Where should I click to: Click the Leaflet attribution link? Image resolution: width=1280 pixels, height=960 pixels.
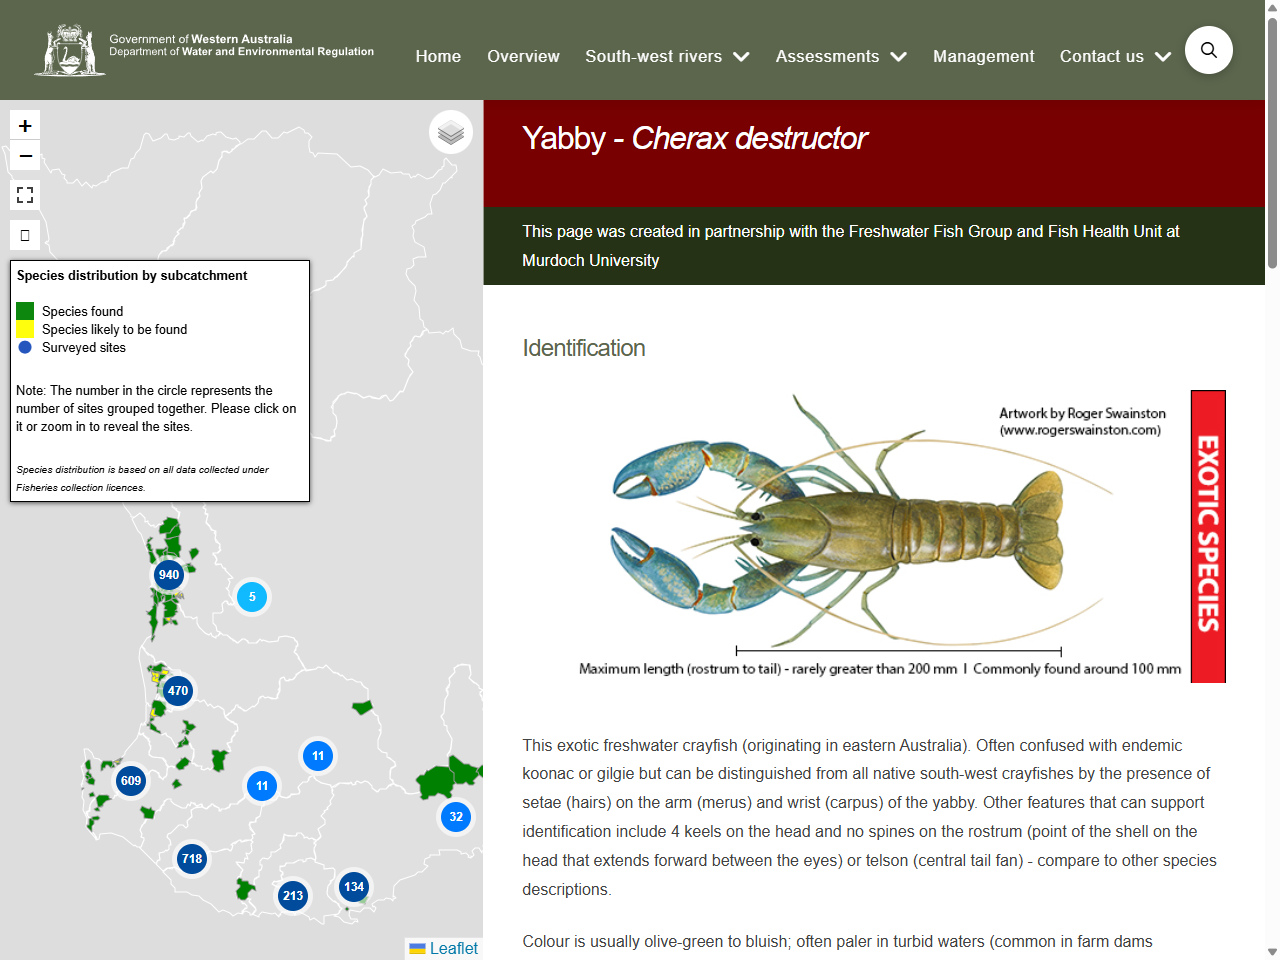452,947
